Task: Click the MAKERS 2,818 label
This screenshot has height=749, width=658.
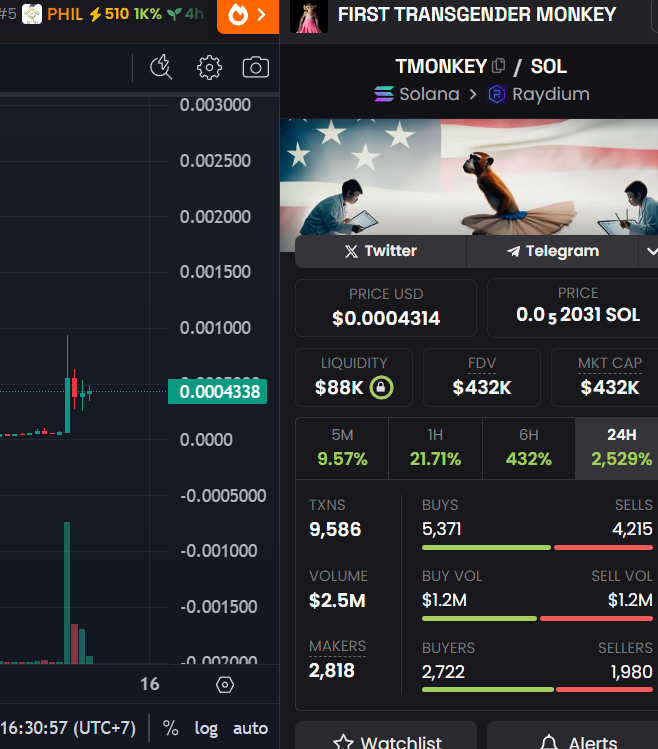Action: pyautogui.click(x=337, y=659)
